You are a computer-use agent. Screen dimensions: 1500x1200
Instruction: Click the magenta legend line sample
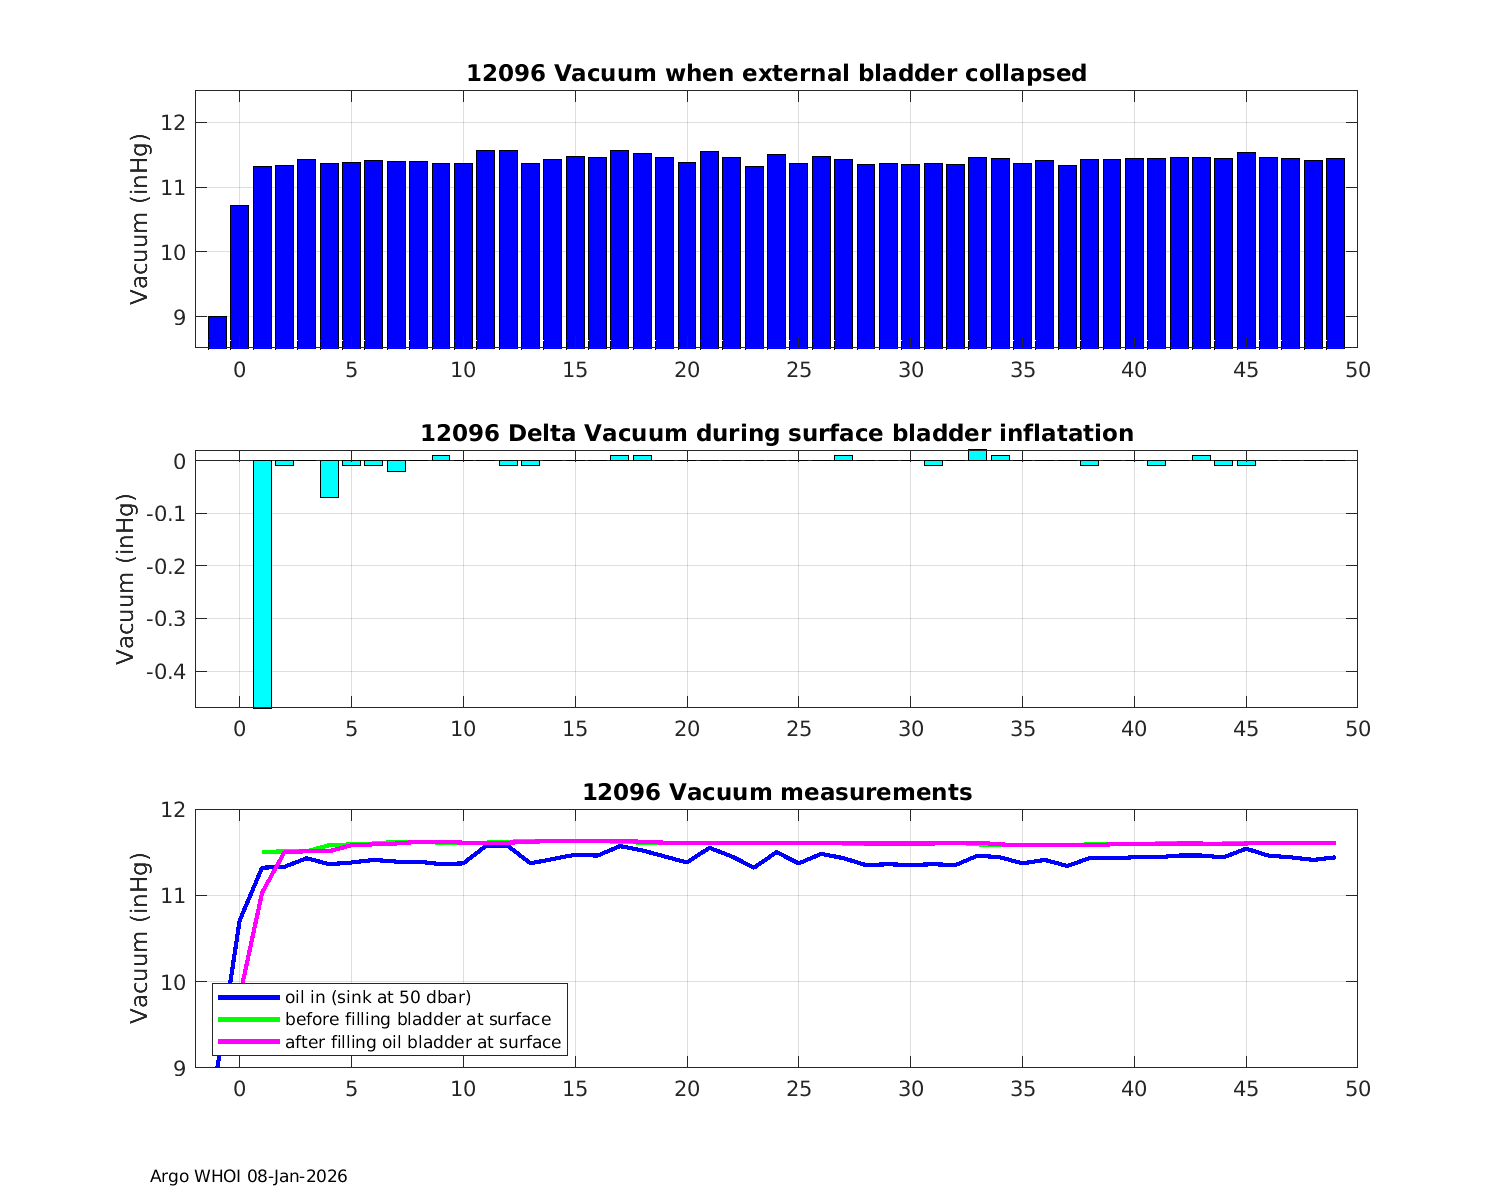248,1042
